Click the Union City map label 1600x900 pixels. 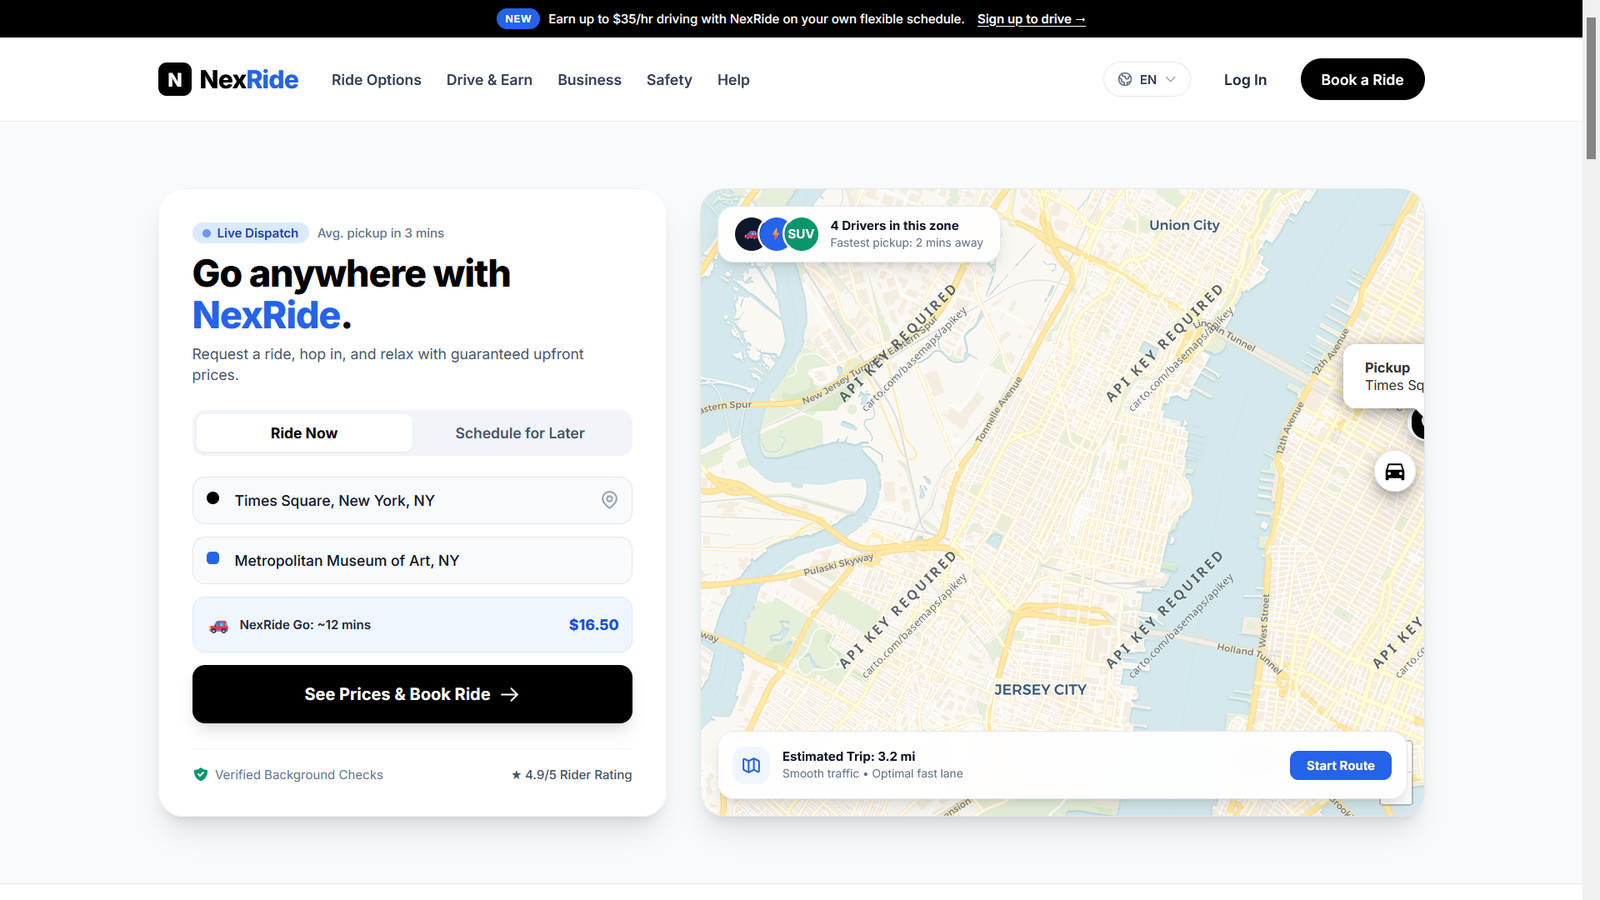point(1184,225)
